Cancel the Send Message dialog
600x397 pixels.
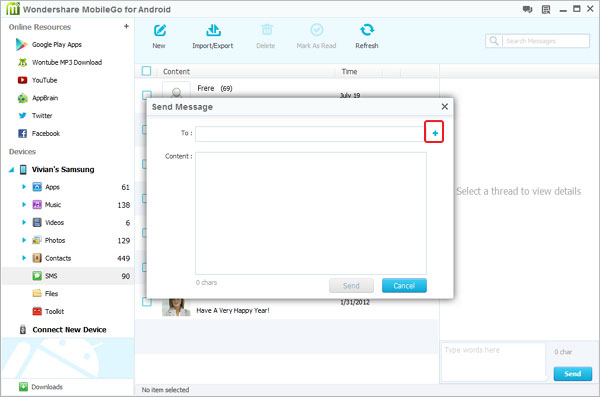pyautogui.click(x=404, y=286)
